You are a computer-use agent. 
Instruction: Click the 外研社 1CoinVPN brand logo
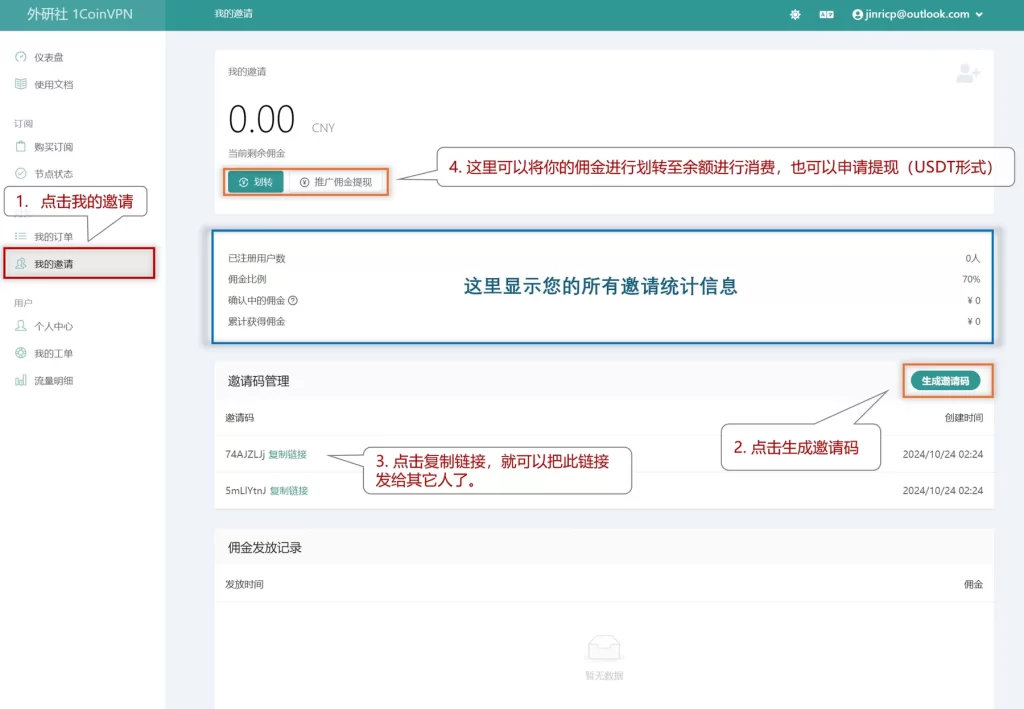coord(80,14)
